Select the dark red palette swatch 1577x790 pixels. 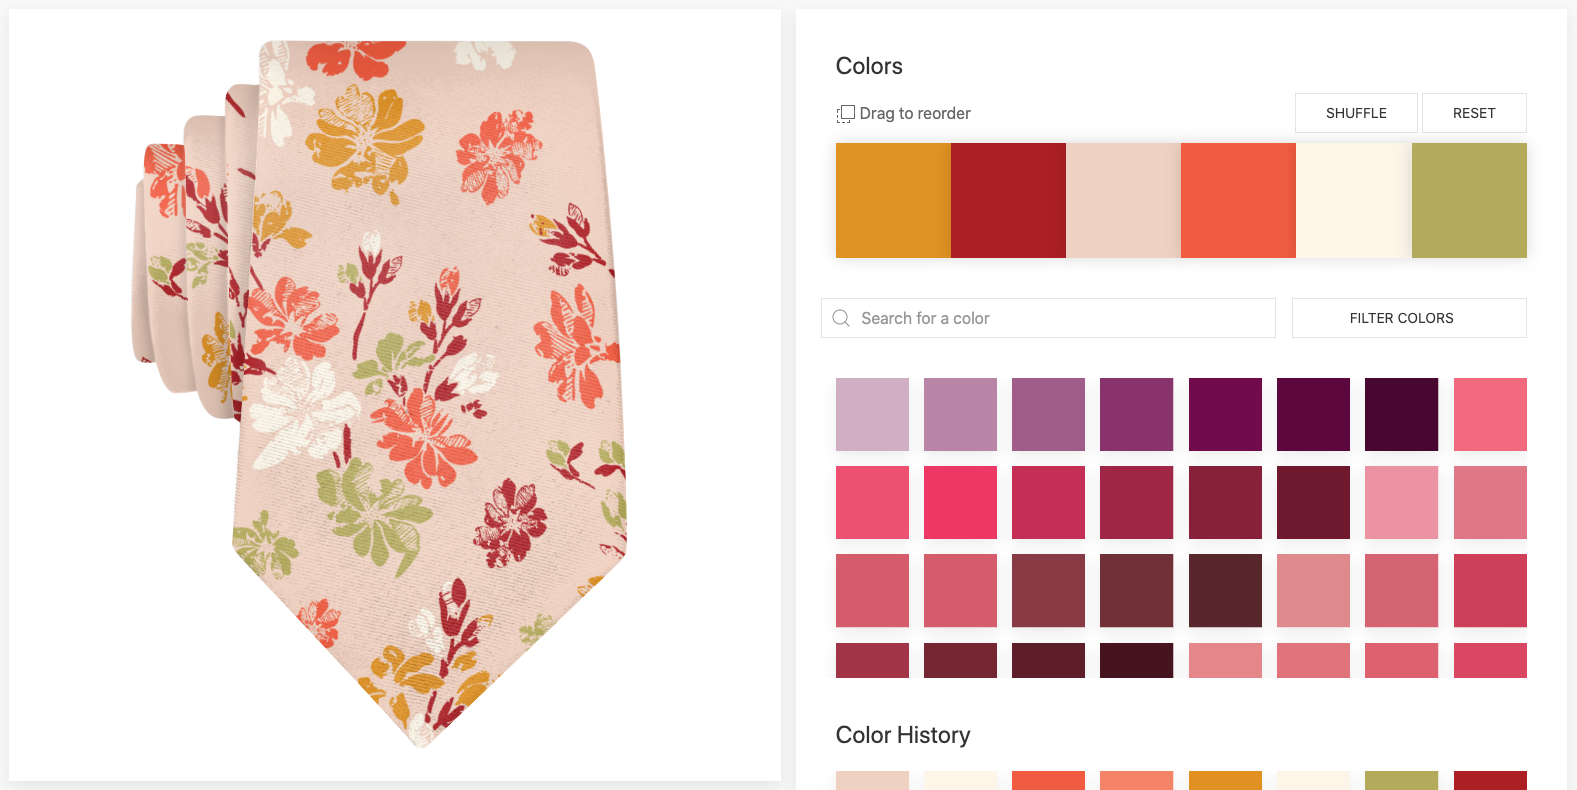tap(1008, 200)
